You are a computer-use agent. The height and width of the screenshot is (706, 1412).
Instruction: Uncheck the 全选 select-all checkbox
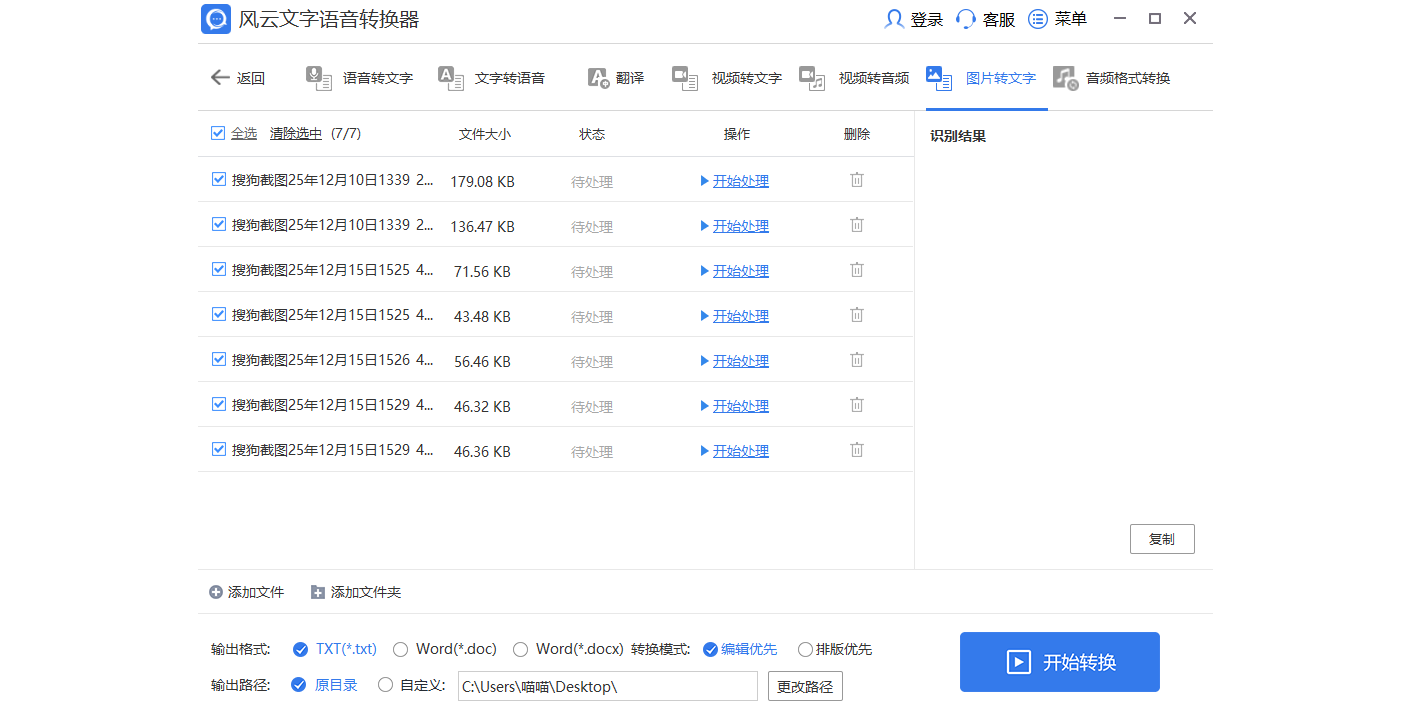pyautogui.click(x=218, y=132)
